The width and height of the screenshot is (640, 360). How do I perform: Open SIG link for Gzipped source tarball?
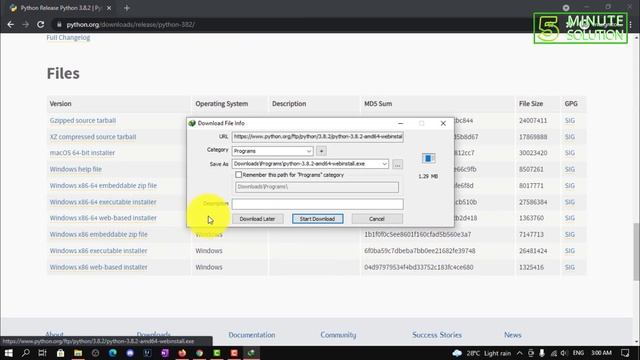tap(570, 120)
